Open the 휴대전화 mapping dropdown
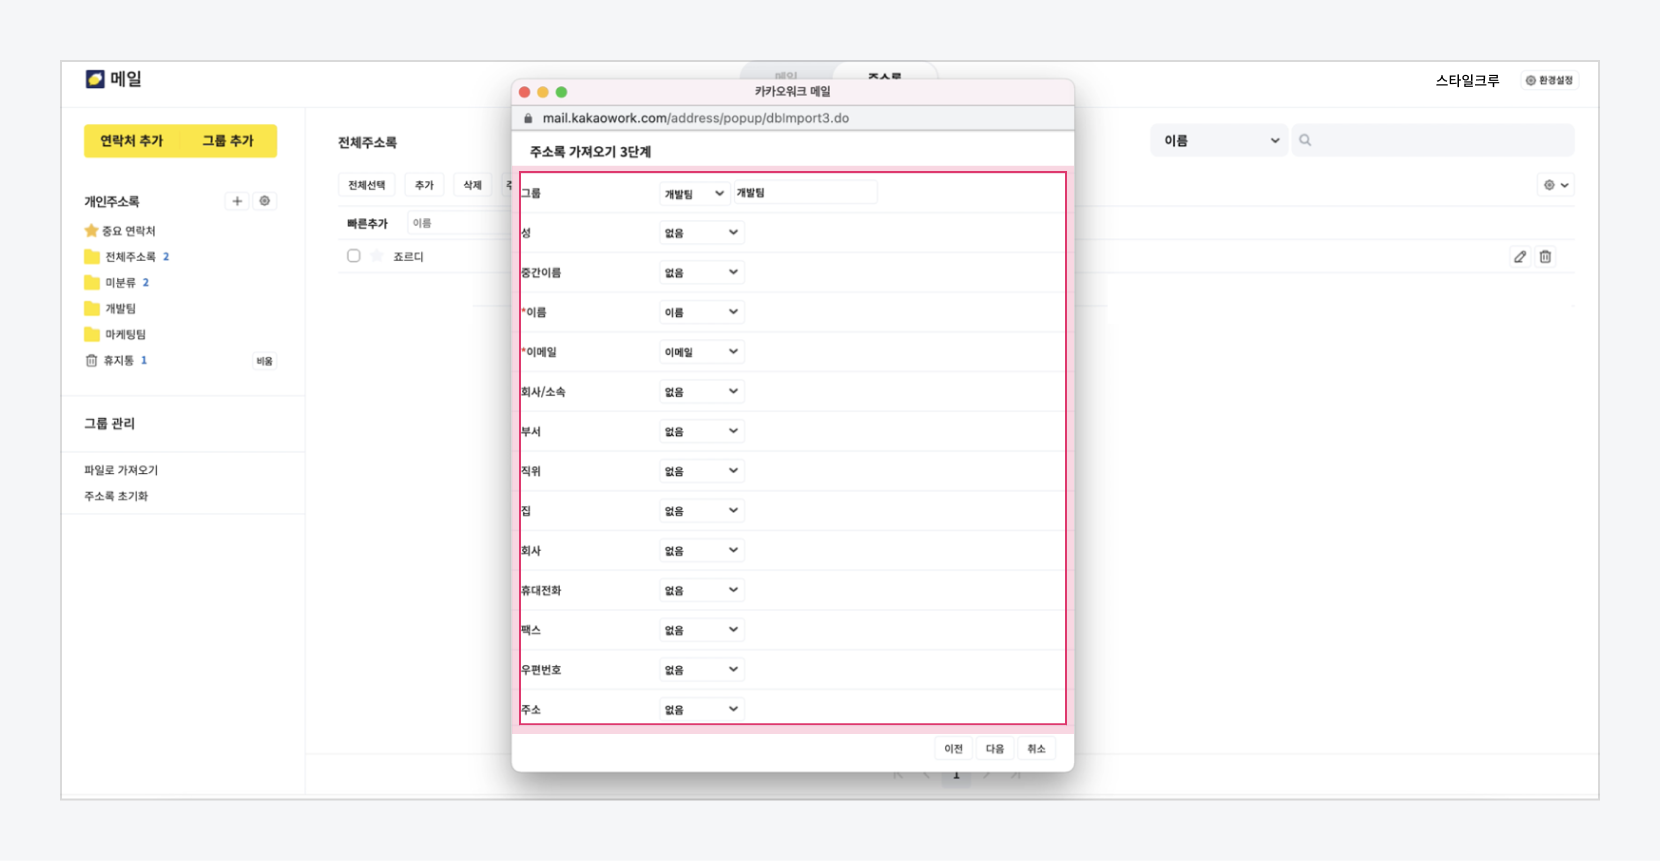1660x861 pixels. (x=700, y=590)
